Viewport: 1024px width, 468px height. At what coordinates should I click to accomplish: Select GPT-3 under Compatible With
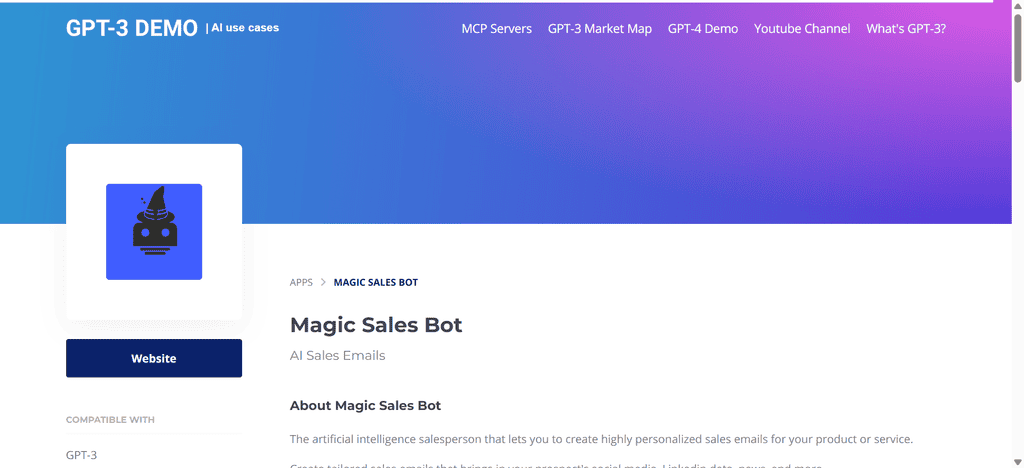pyautogui.click(x=82, y=455)
